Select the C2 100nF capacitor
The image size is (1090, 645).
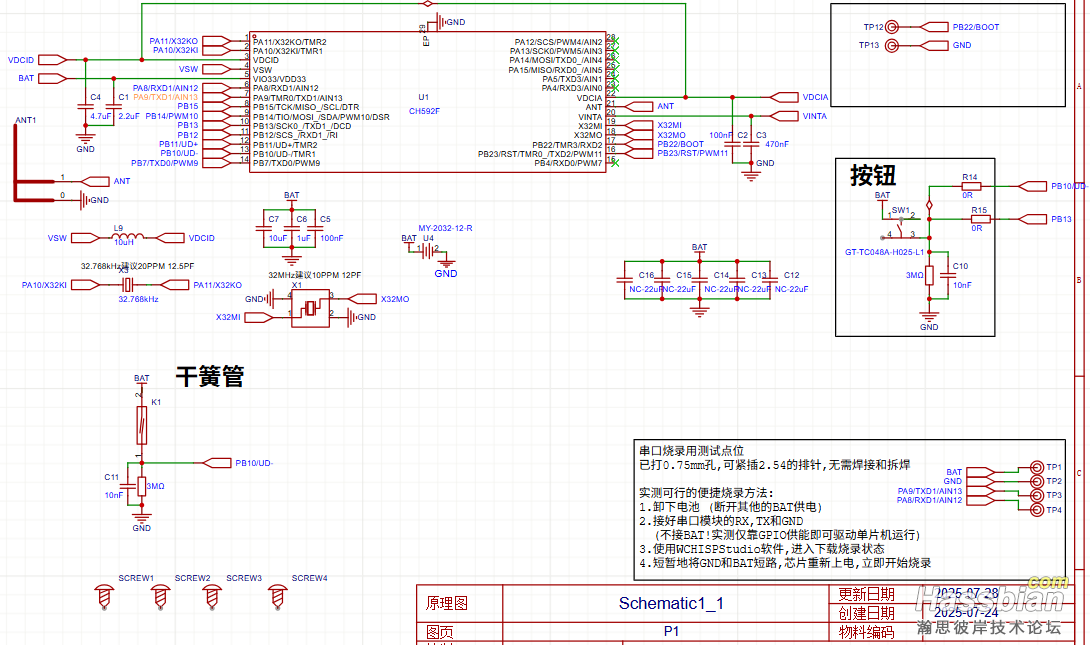[733, 144]
